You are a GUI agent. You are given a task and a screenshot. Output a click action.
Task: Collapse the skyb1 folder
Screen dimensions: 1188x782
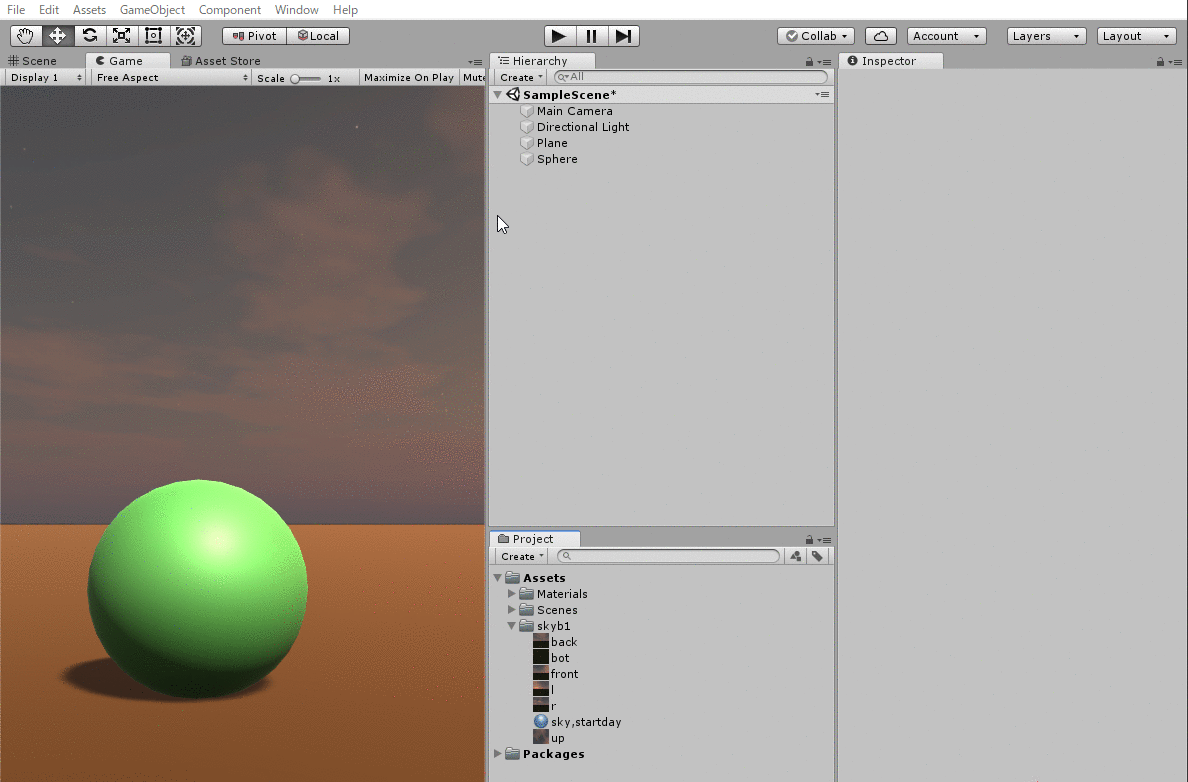click(x=512, y=626)
